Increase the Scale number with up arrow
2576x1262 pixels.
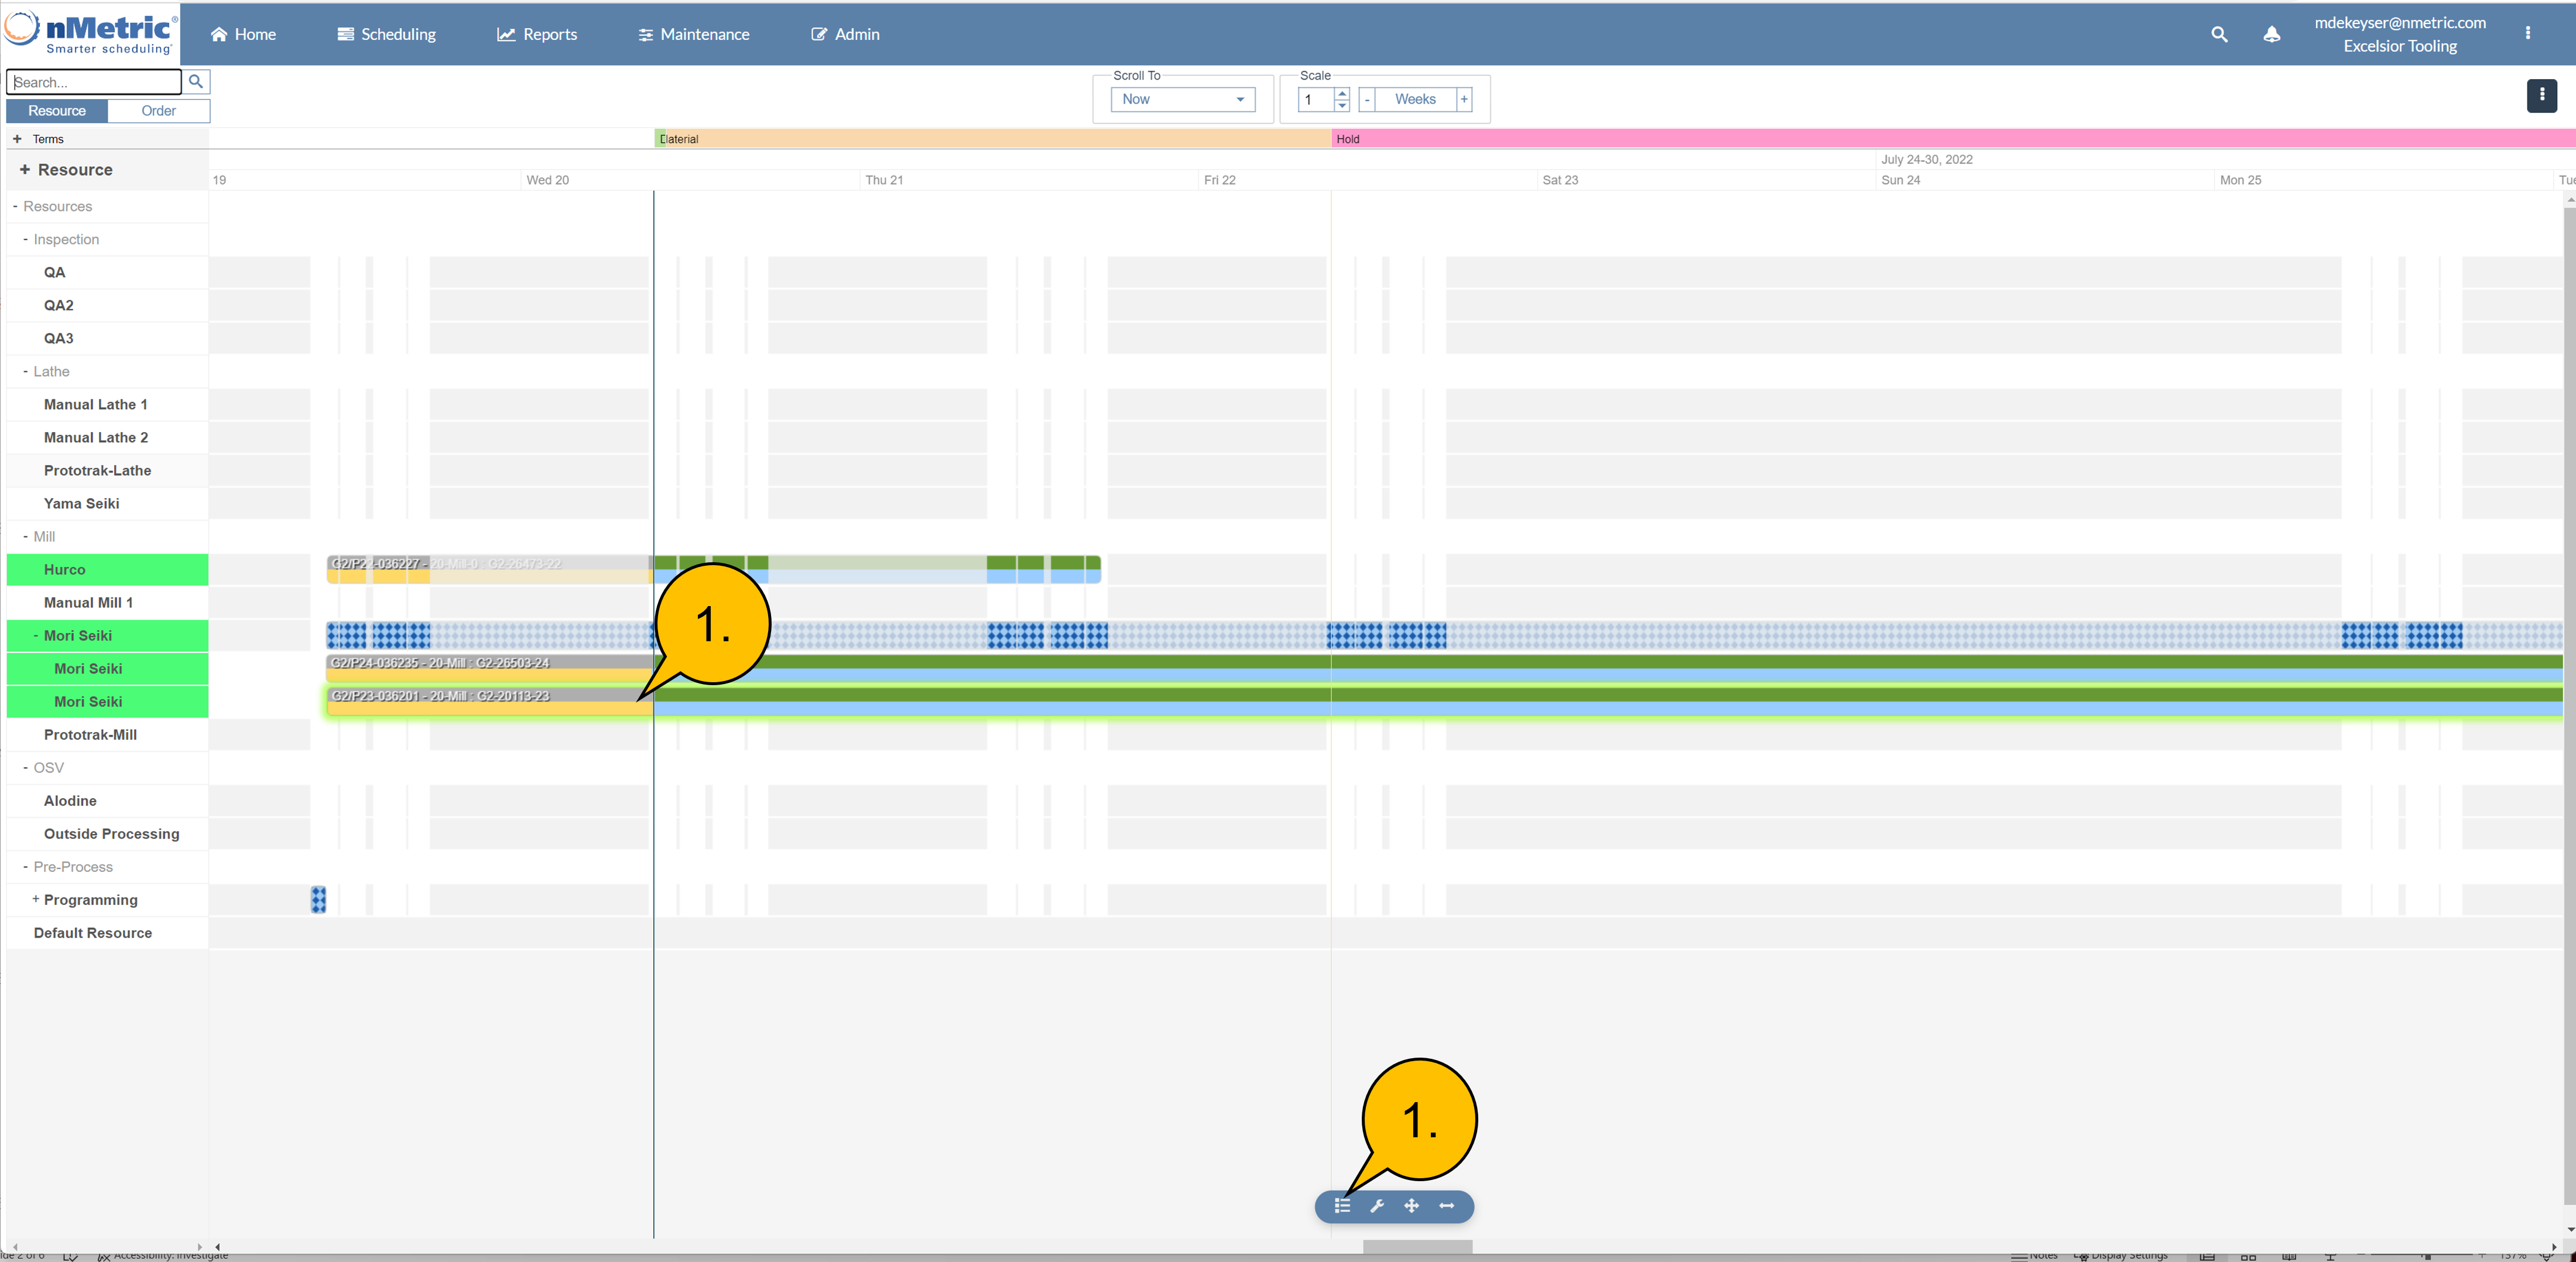(x=1342, y=94)
